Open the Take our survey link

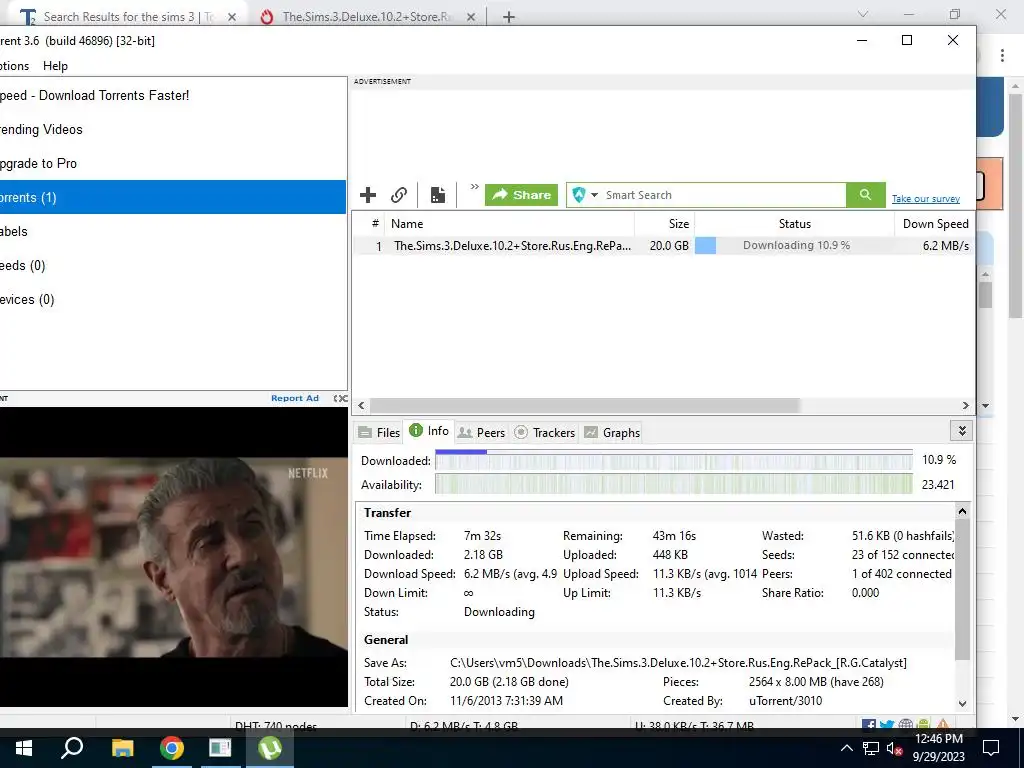pyautogui.click(x=925, y=199)
